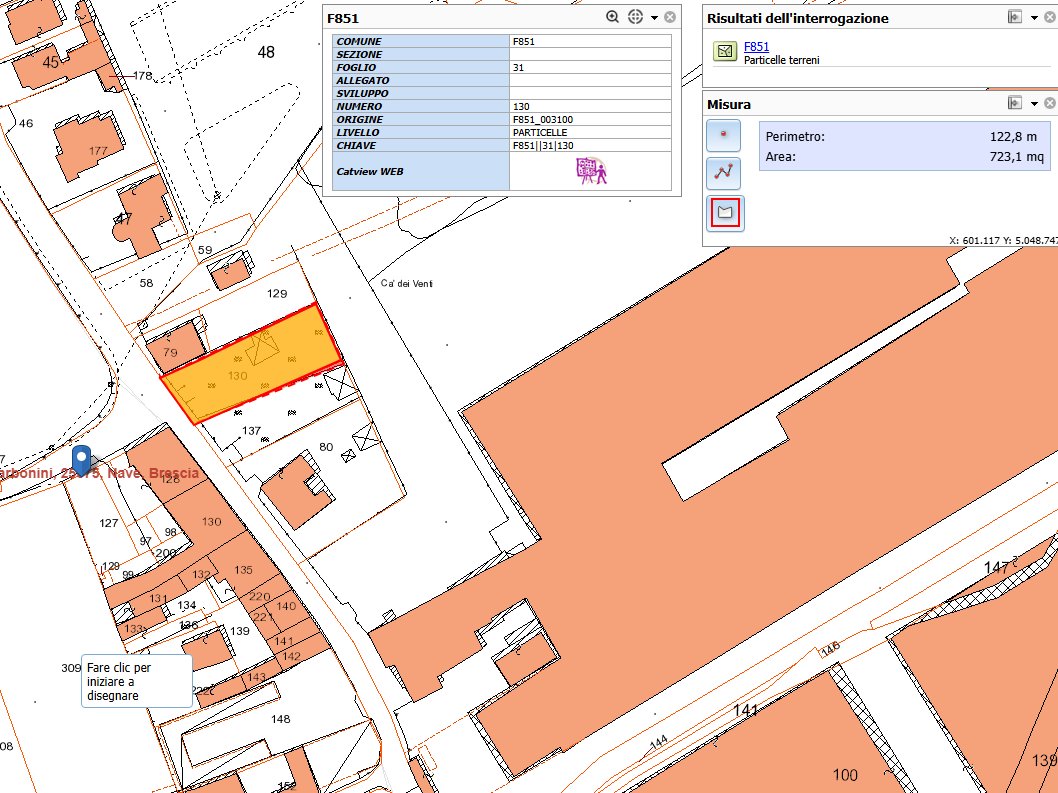Dock the Misura panel
This screenshot has width=1058, height=793.
pyautogui.click(x=1015, y=104)
